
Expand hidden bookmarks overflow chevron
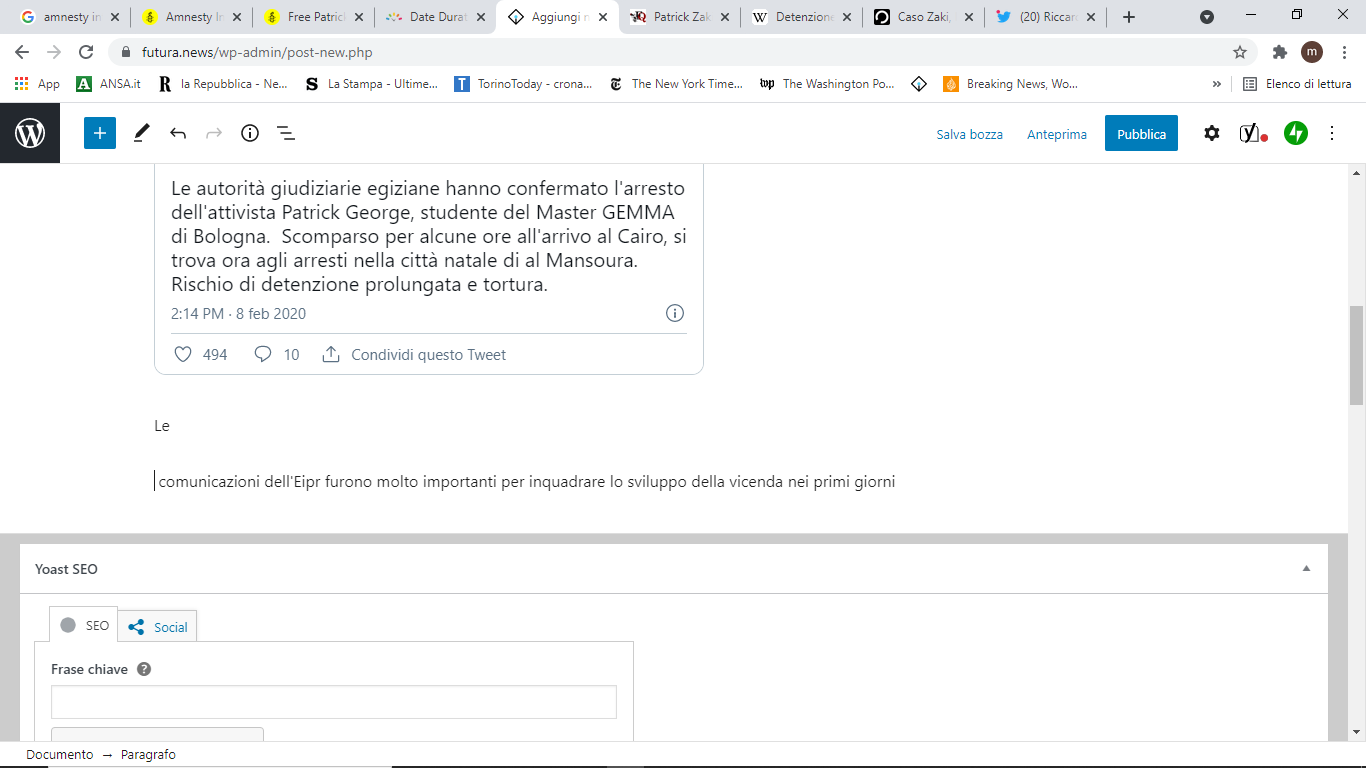pos(1217,84)
